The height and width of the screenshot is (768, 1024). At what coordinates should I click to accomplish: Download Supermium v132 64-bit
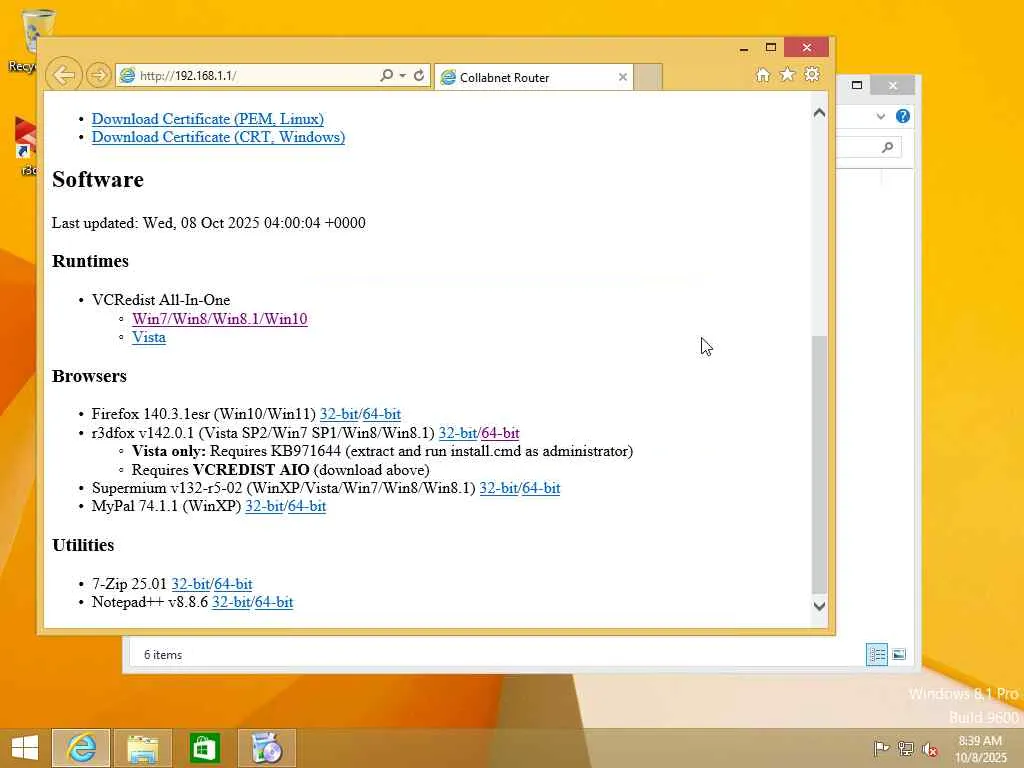(541, 488)
